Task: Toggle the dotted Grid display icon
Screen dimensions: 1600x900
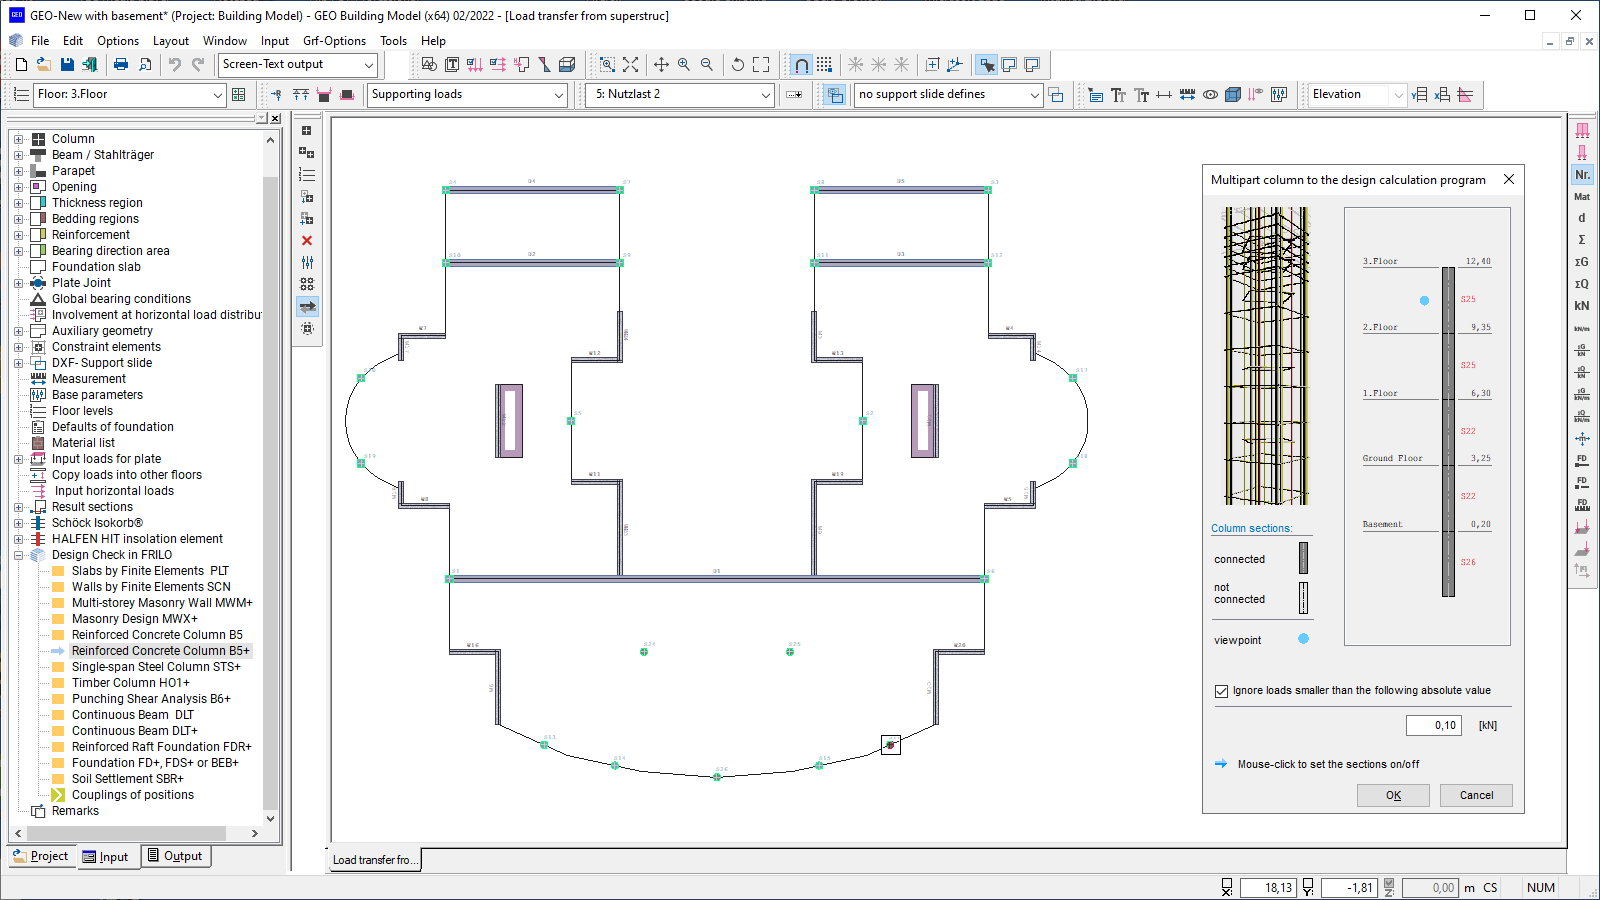Action: 824,64
